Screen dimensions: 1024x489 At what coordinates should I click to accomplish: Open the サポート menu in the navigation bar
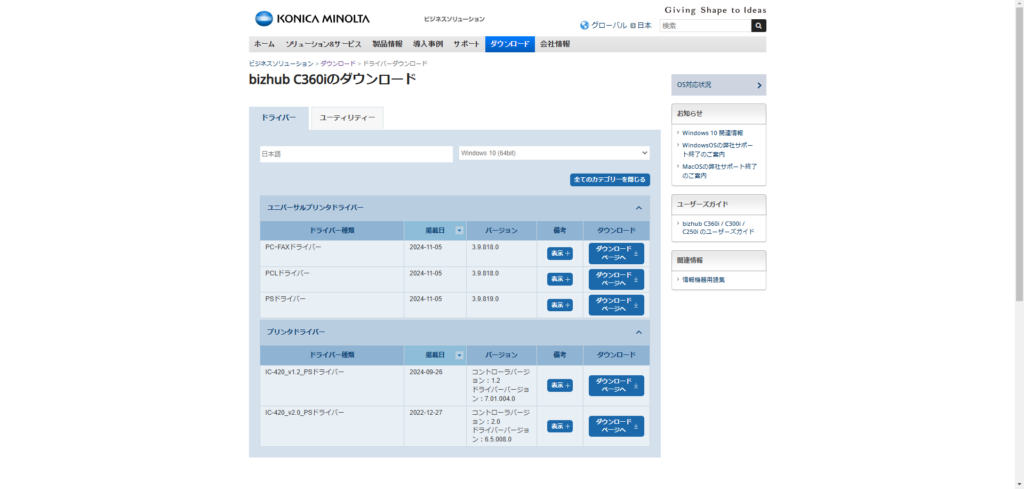click(x=466, y=44)
